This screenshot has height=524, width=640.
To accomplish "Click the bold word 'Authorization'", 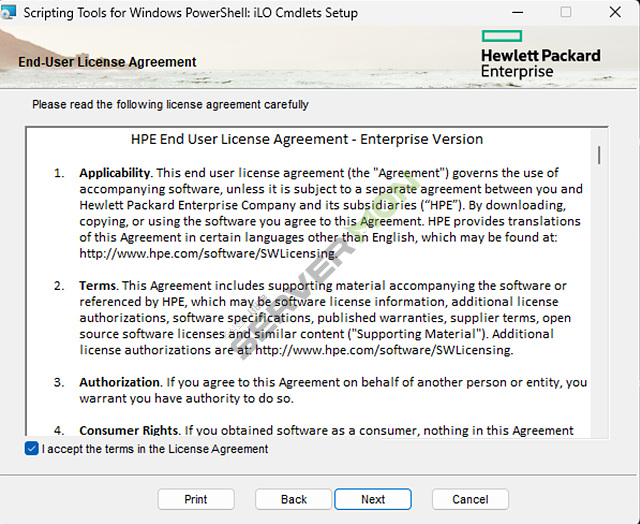I will click(119, 382).
